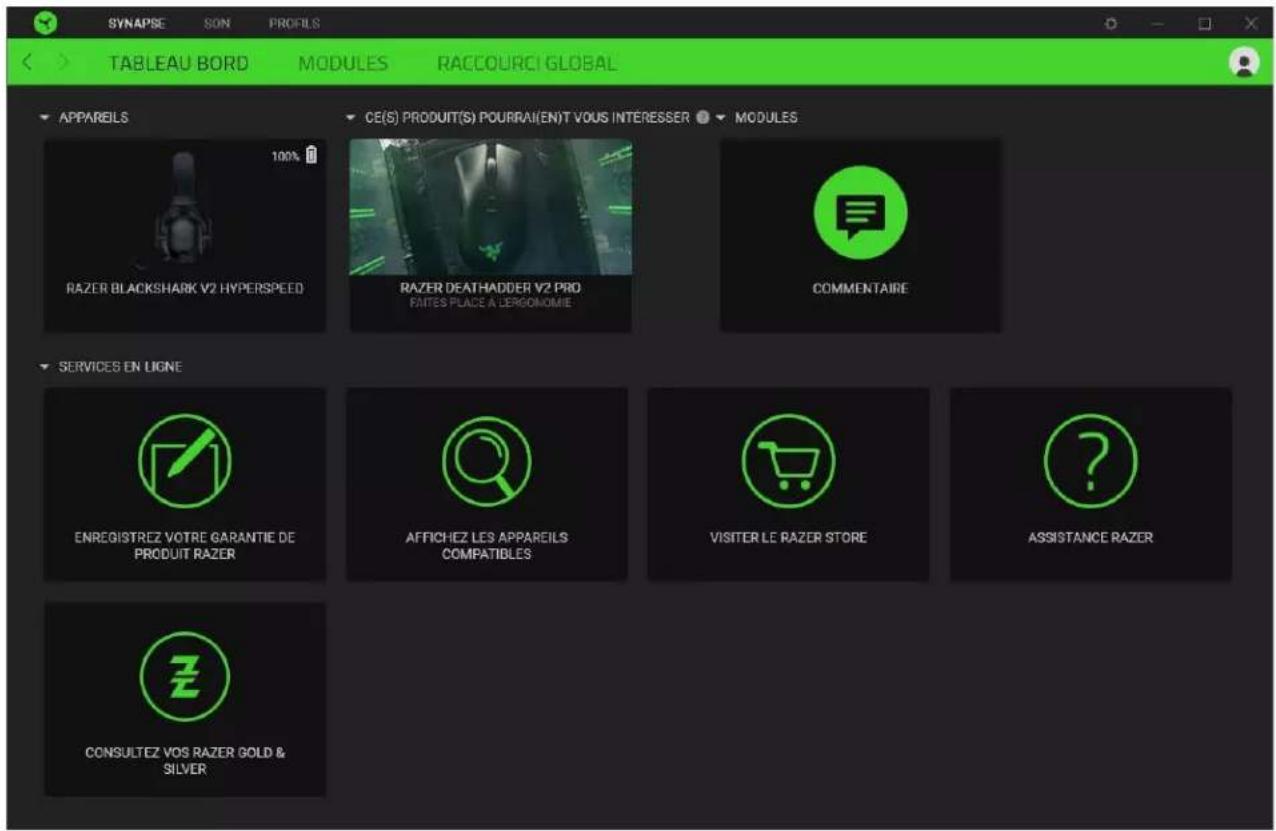
Task: Click RAZER DEATHADDER V2 PRO text
Action: pos(490,287)
